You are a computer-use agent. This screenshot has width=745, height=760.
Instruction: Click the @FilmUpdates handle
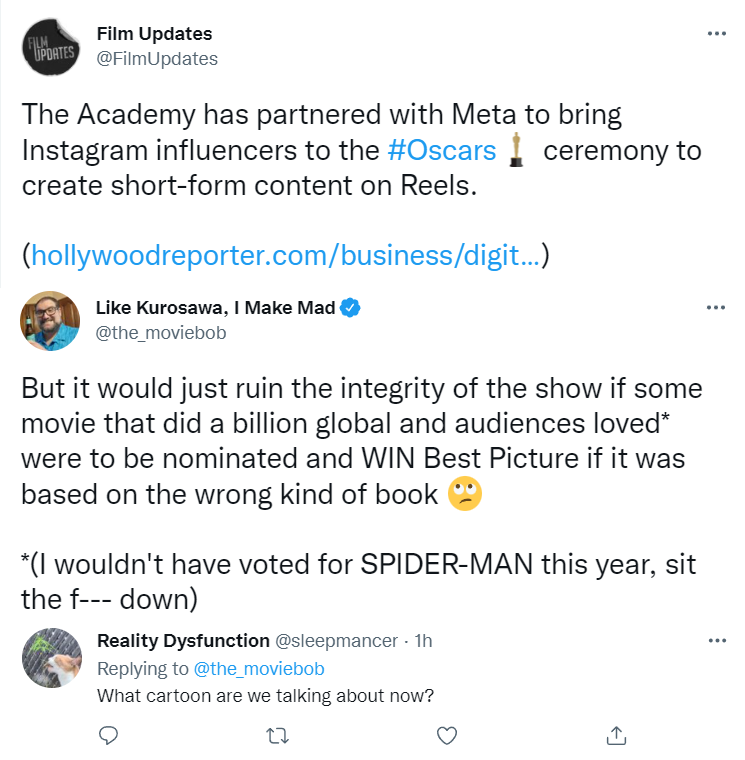(x=157, y=59)
